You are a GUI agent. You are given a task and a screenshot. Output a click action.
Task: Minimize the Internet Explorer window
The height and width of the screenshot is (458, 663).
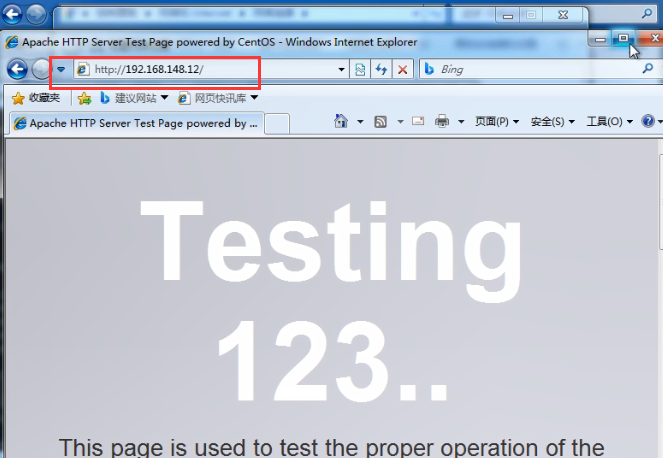(x=600, y=40)
